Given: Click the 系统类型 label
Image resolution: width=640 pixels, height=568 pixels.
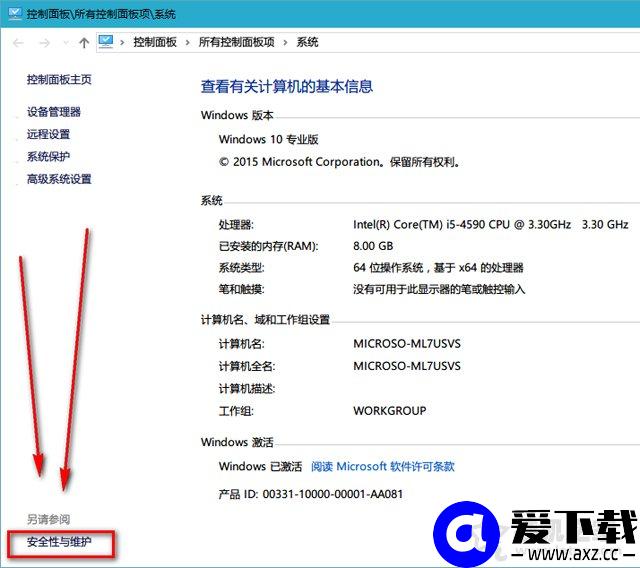Looking at the screenshot, I should [x=242, y=268].
